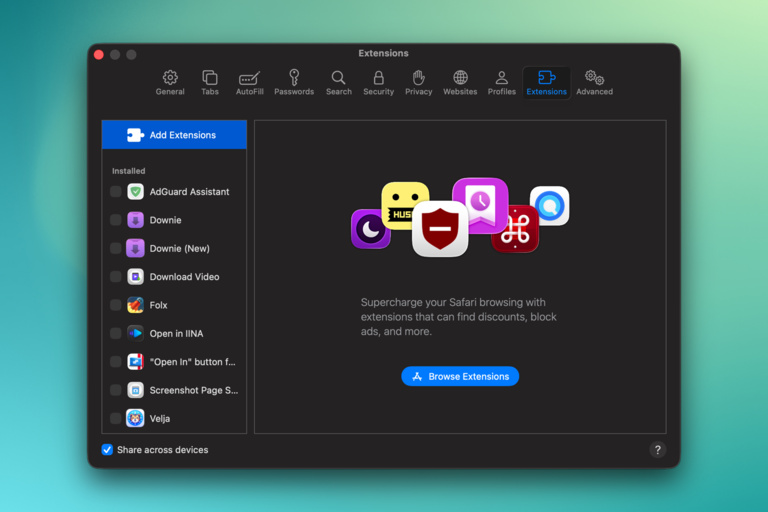Image resolution: width=768 pixels, height=512 pixels.
Task: Open the Profiles settings pane
Action: [x=502, y=82]
